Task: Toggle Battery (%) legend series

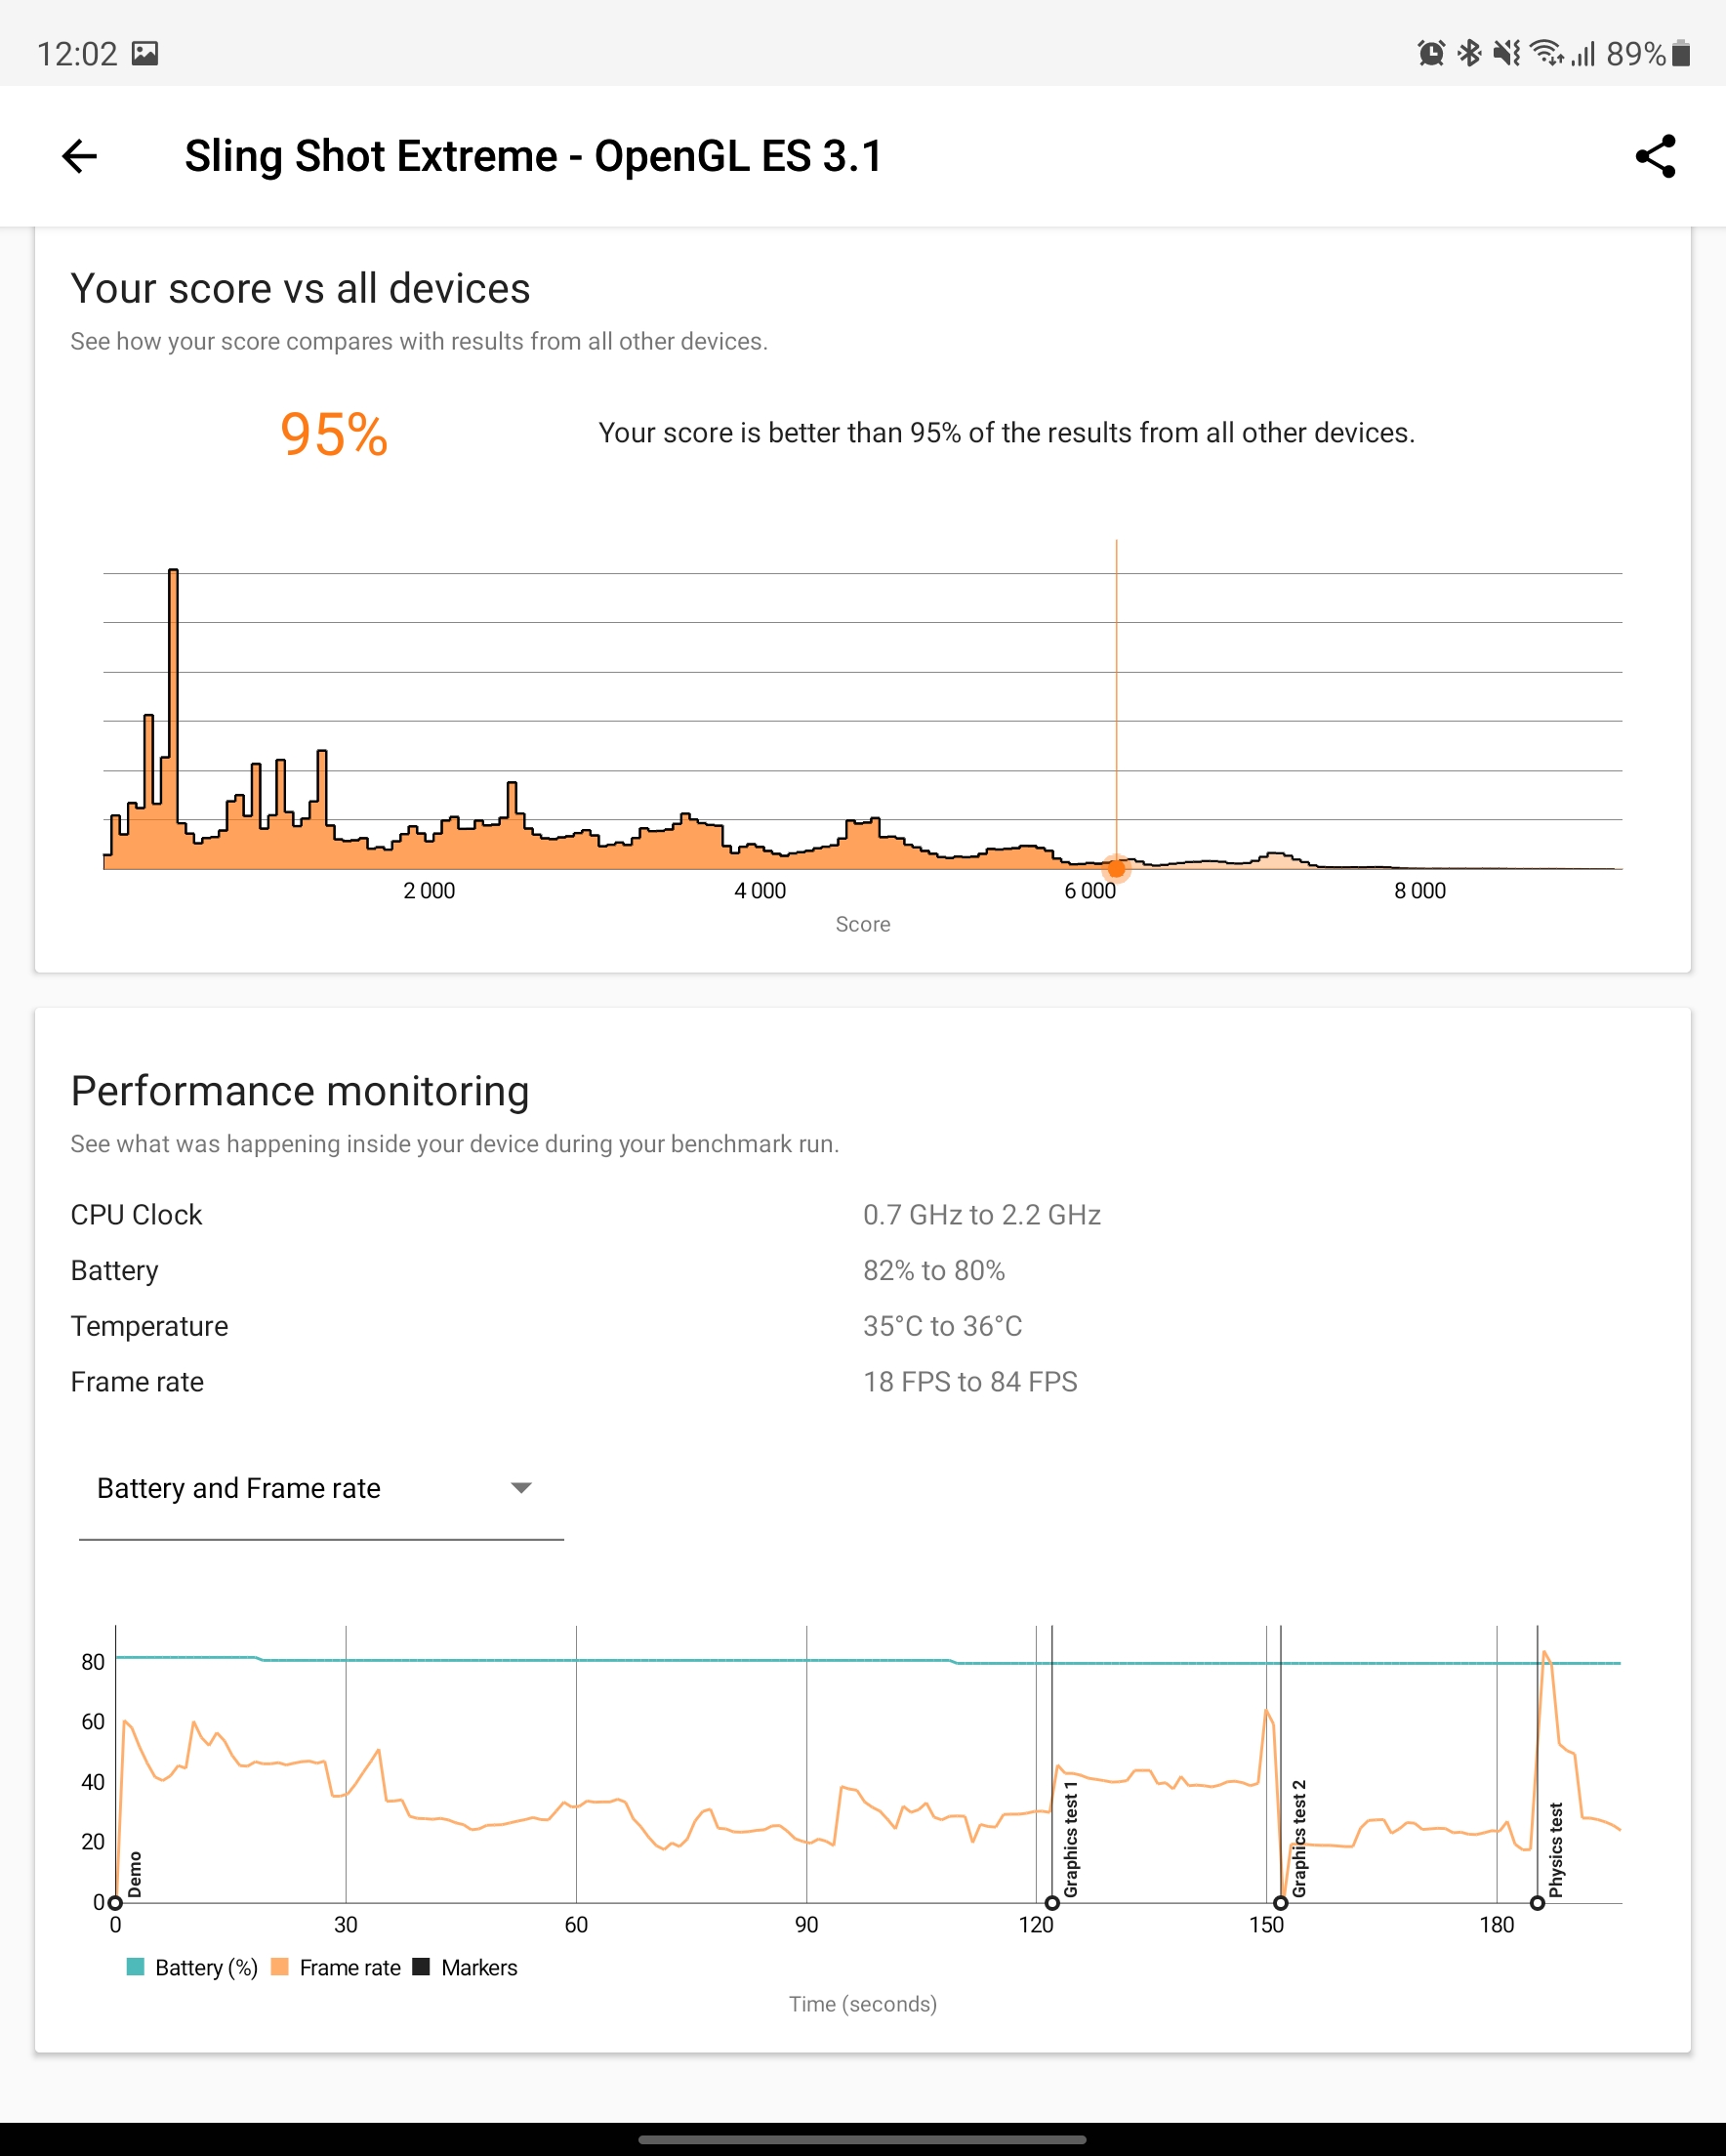Action: point(193,1967)
